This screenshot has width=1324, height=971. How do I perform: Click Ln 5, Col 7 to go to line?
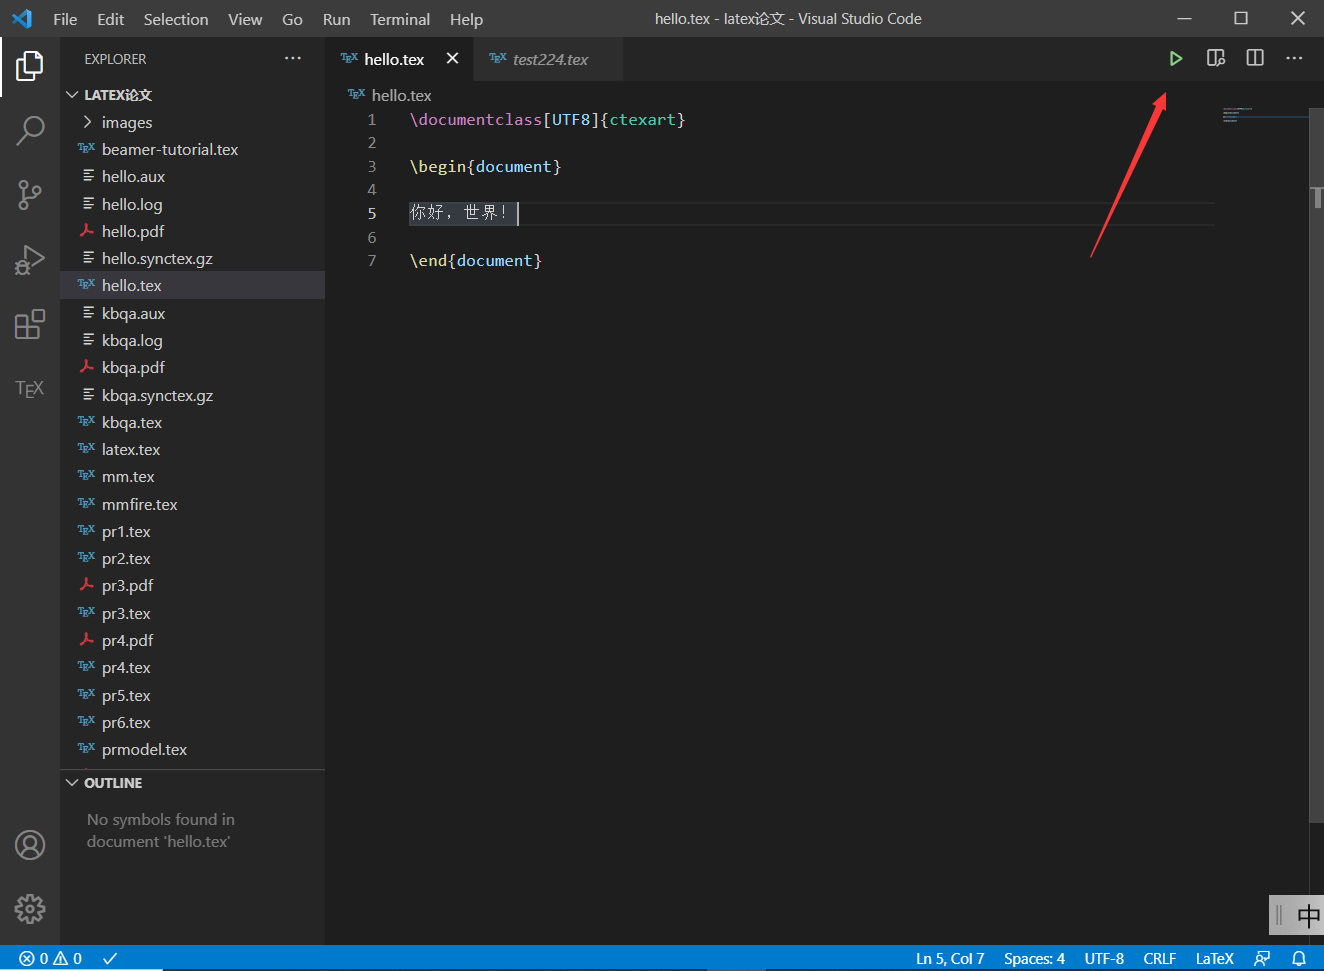click(x=949, y=958)
